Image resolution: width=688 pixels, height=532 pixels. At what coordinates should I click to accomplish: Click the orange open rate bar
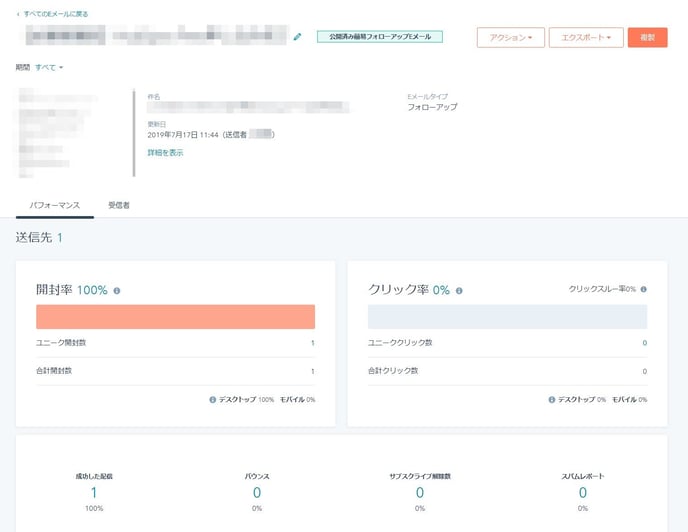[x=176, y=317]
